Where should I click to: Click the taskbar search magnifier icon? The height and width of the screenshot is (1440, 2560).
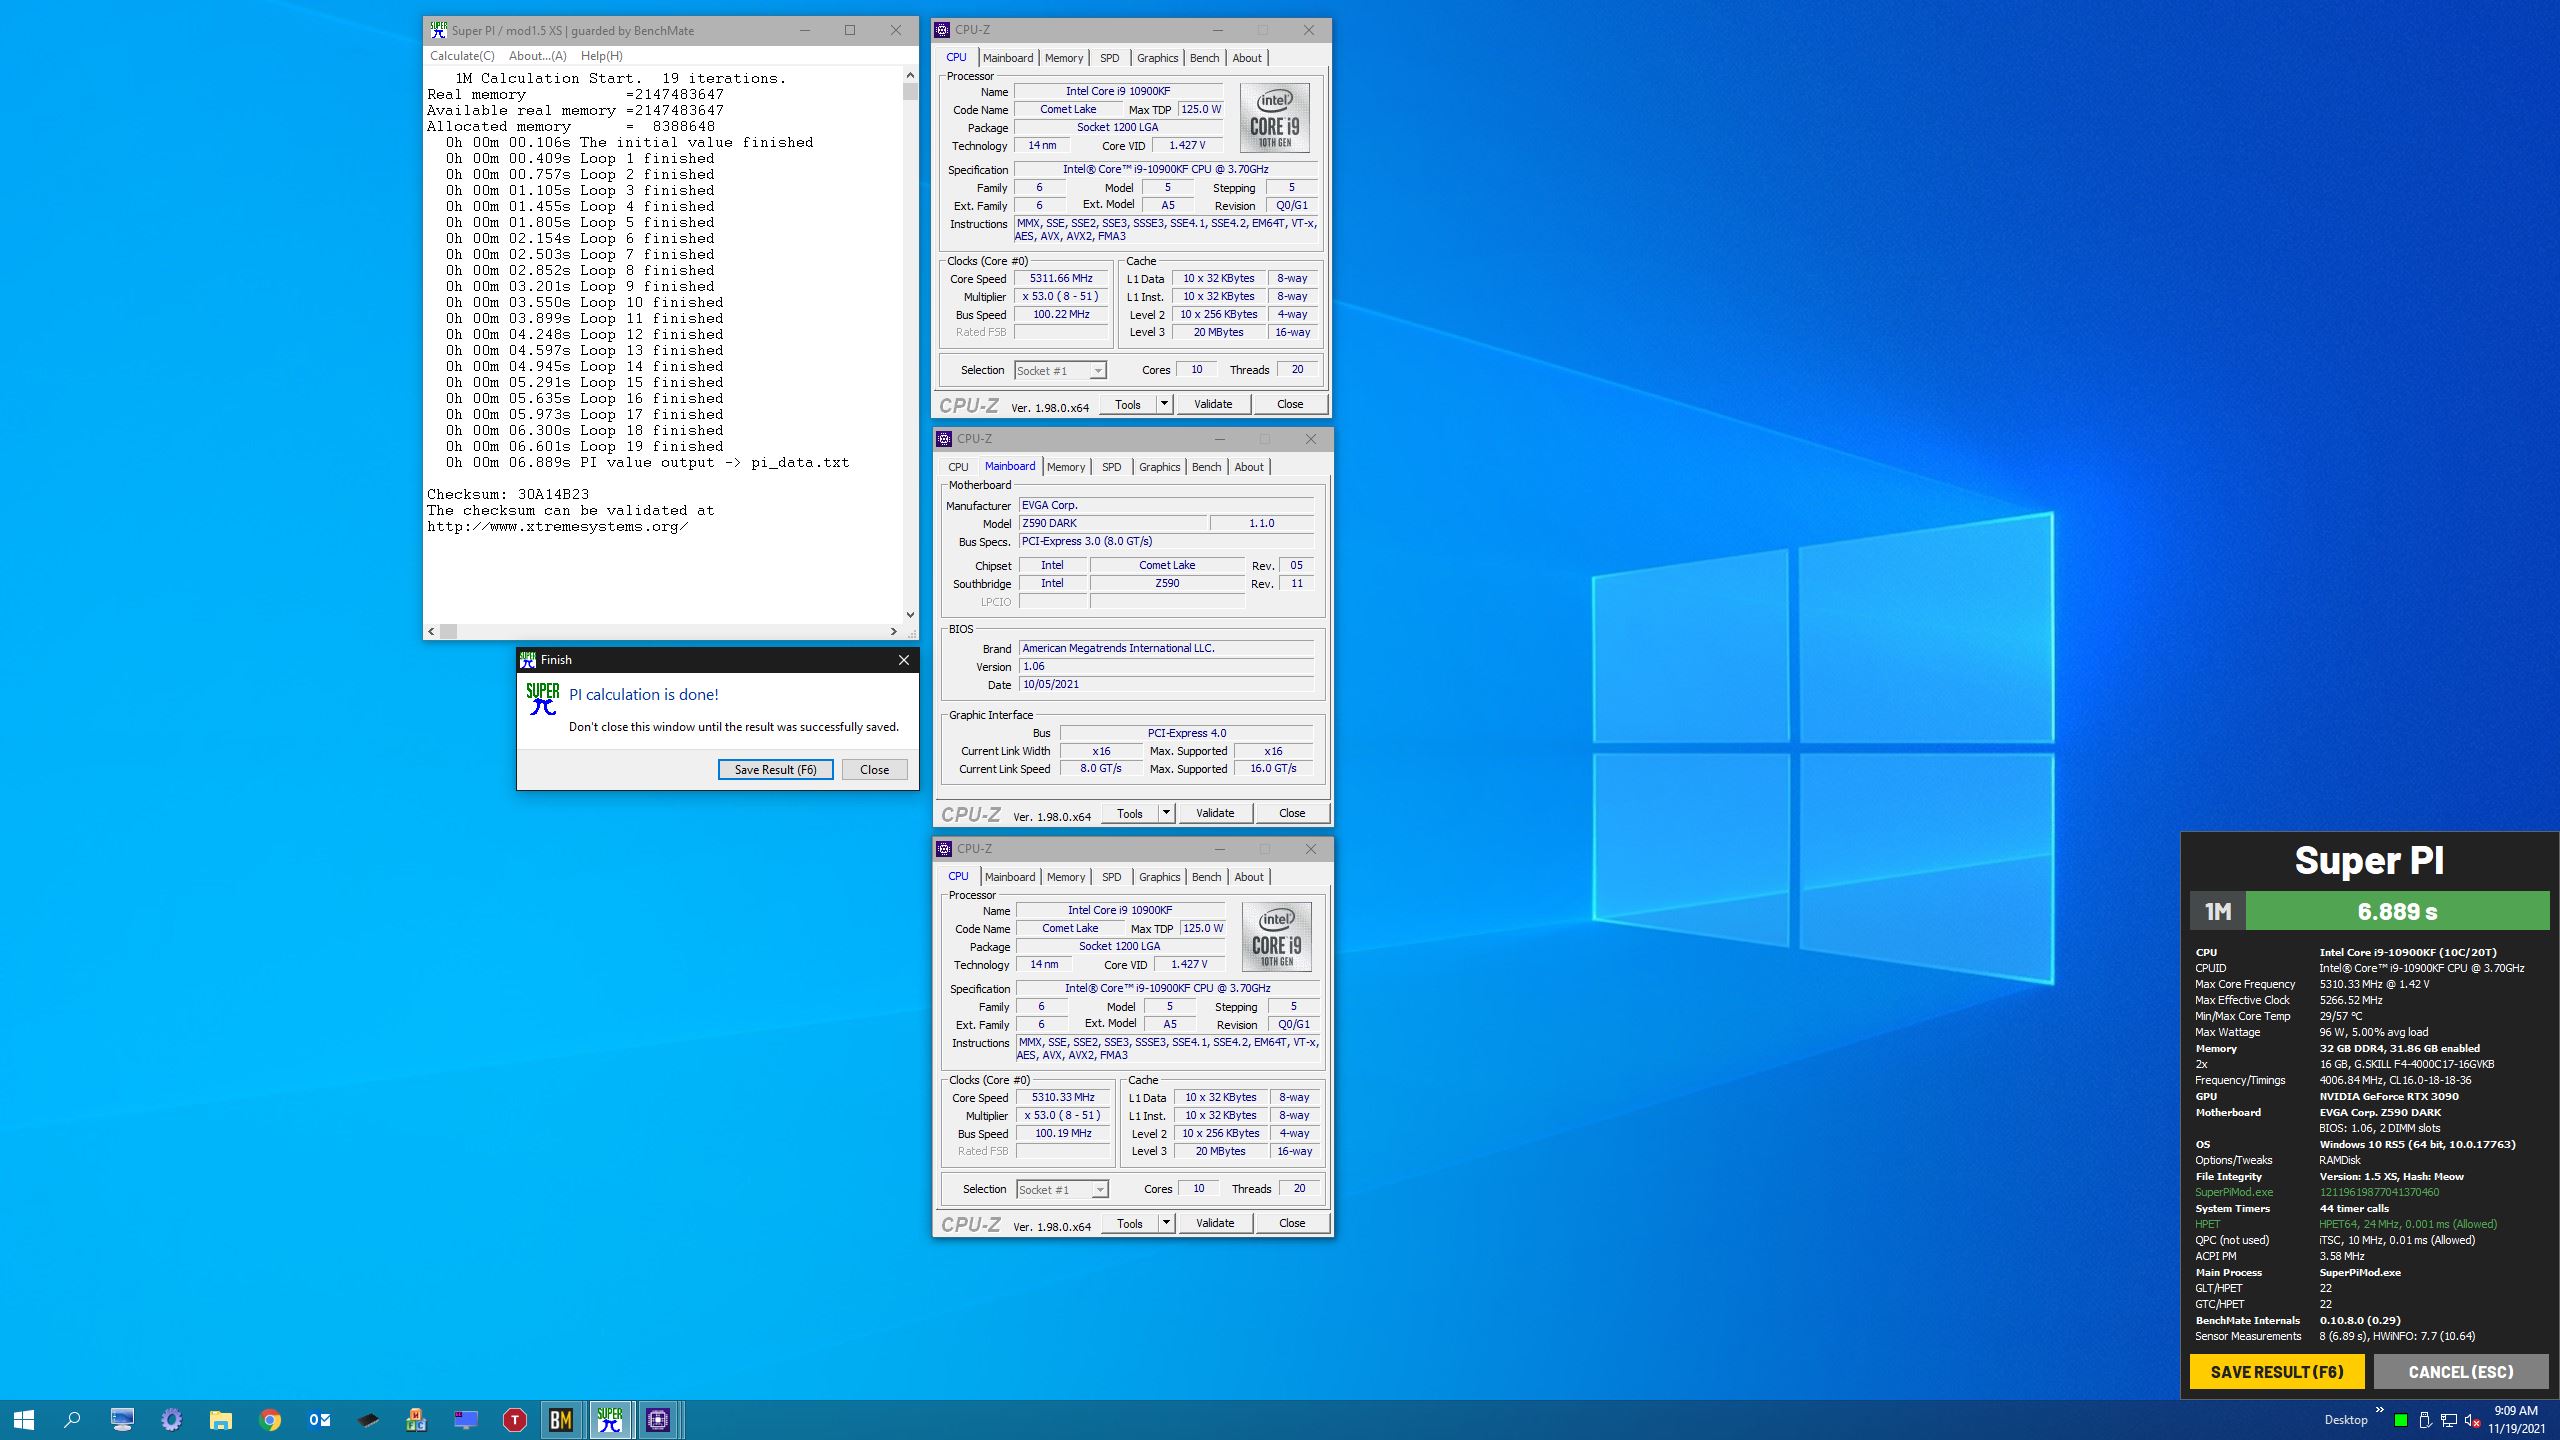[72, 1419]
